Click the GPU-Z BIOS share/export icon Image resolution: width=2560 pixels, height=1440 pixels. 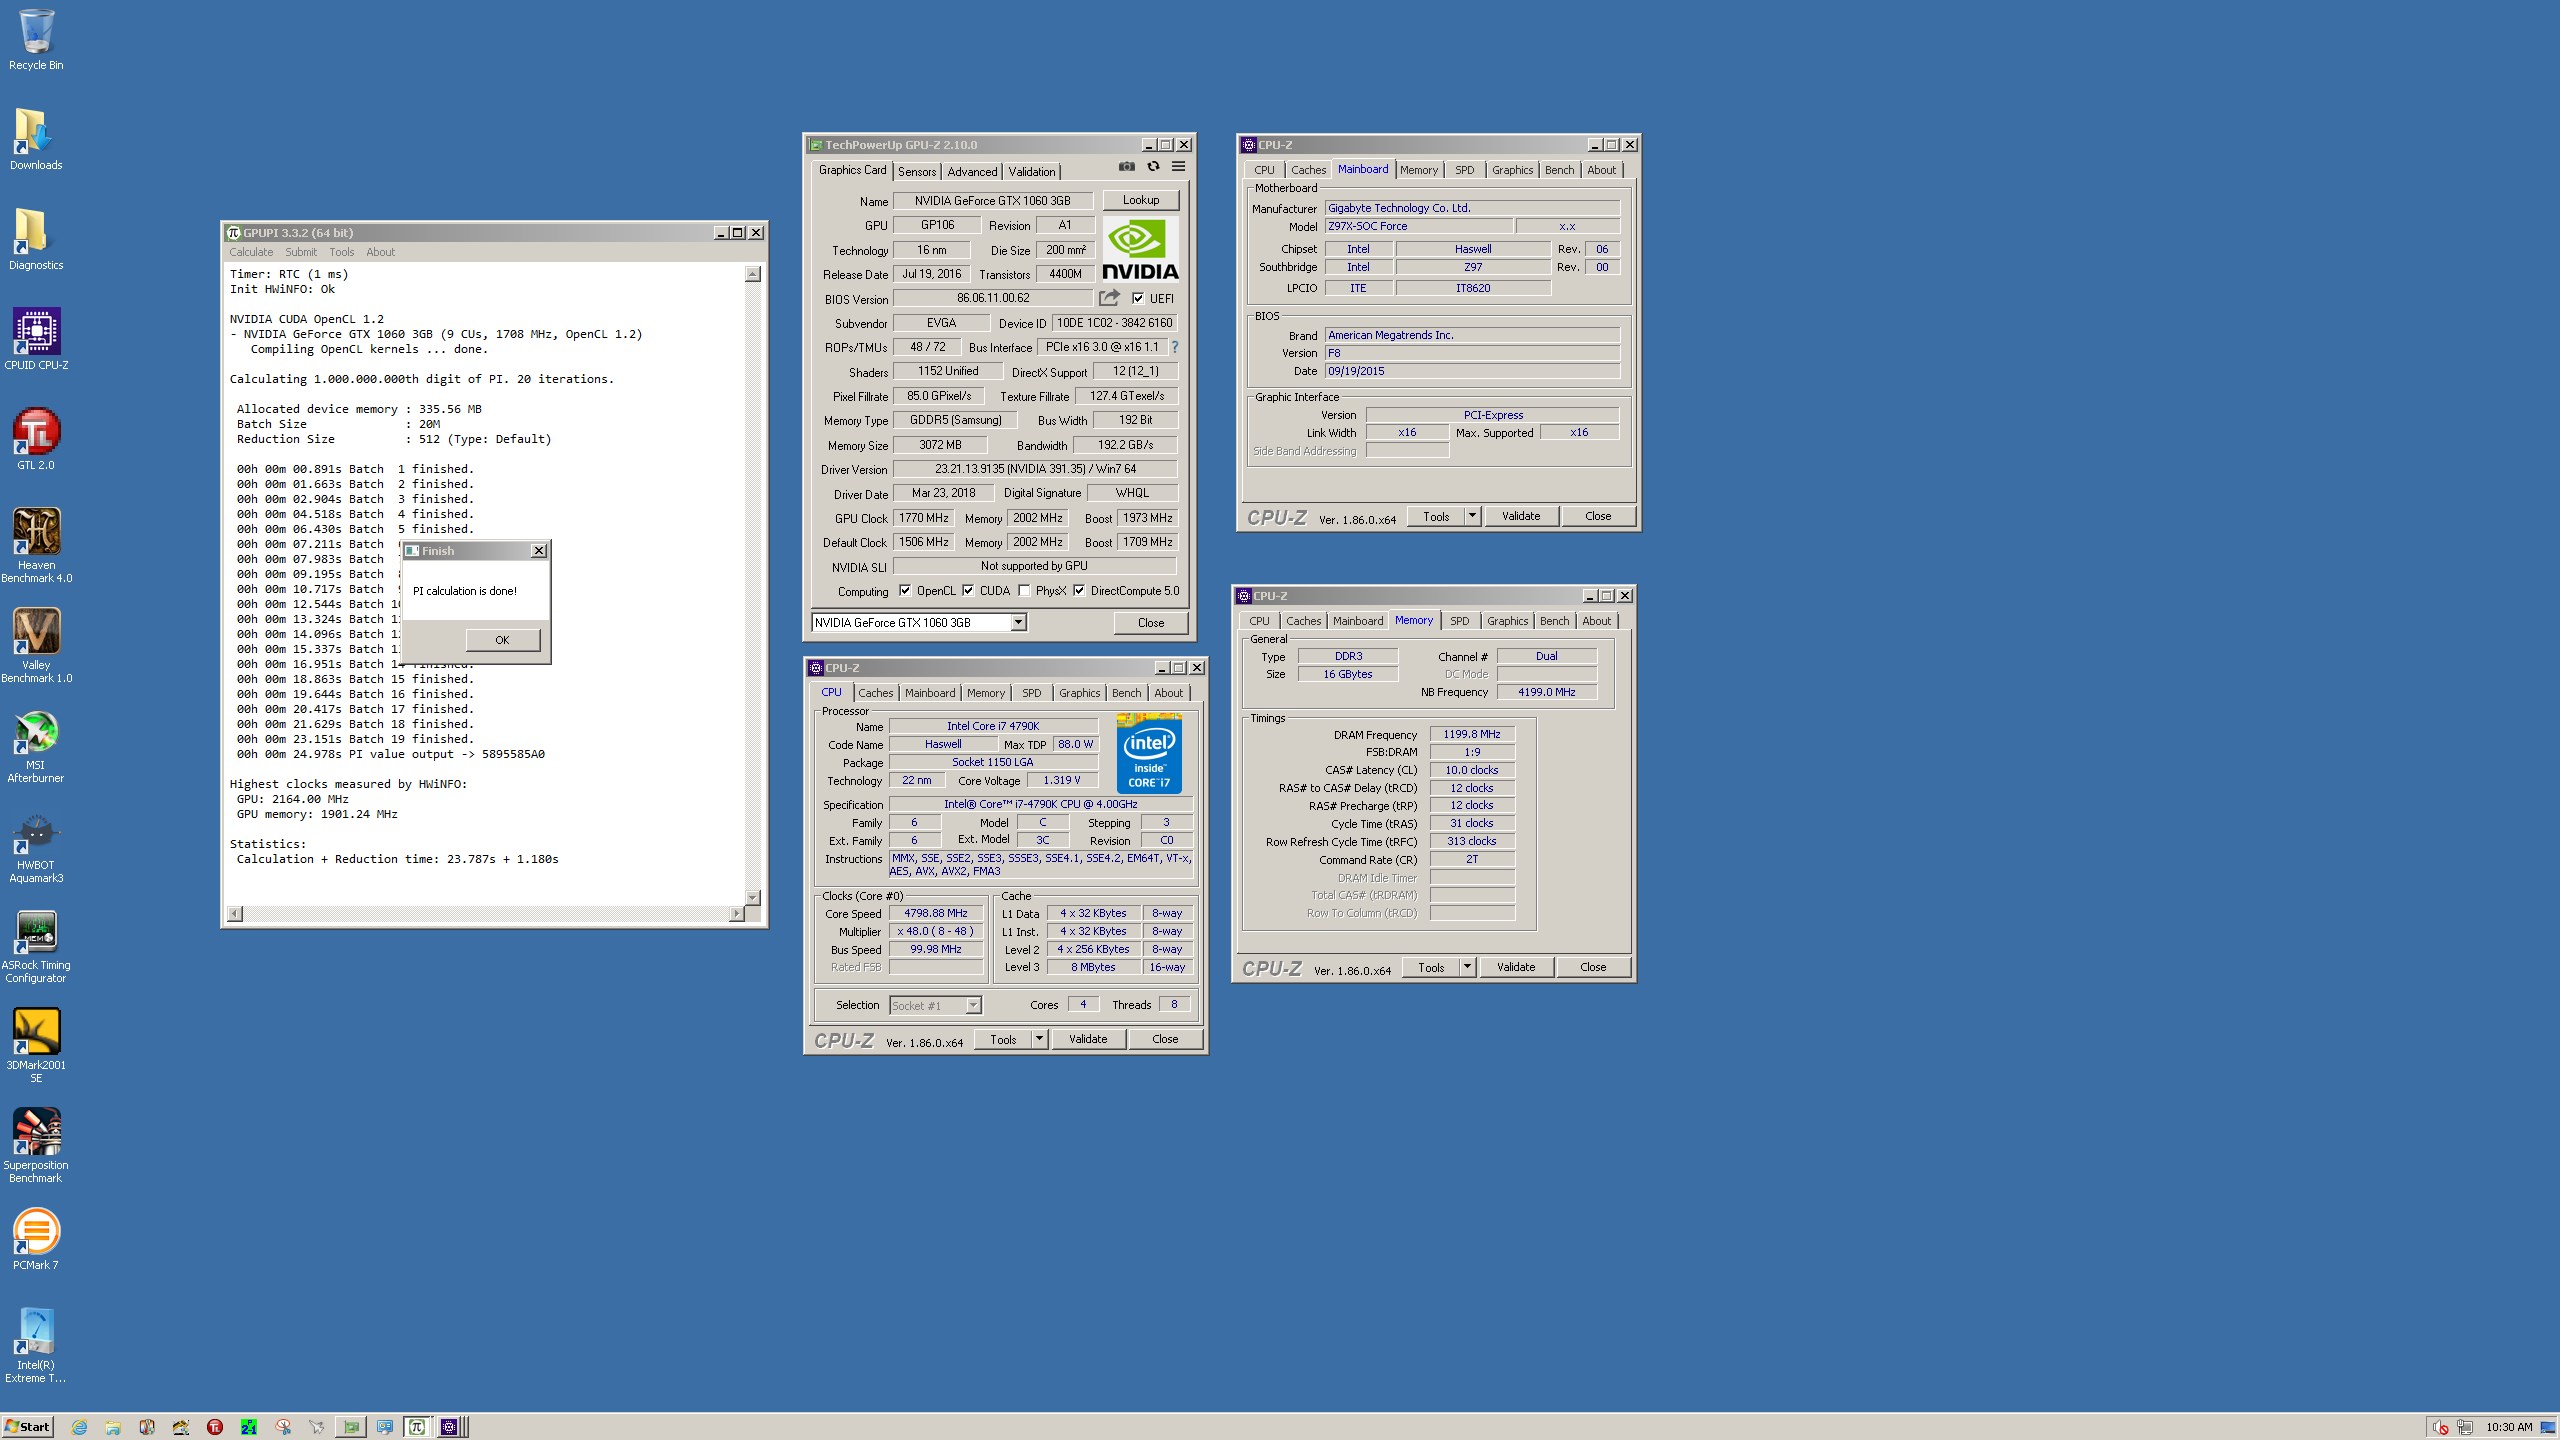point(1109,298)
